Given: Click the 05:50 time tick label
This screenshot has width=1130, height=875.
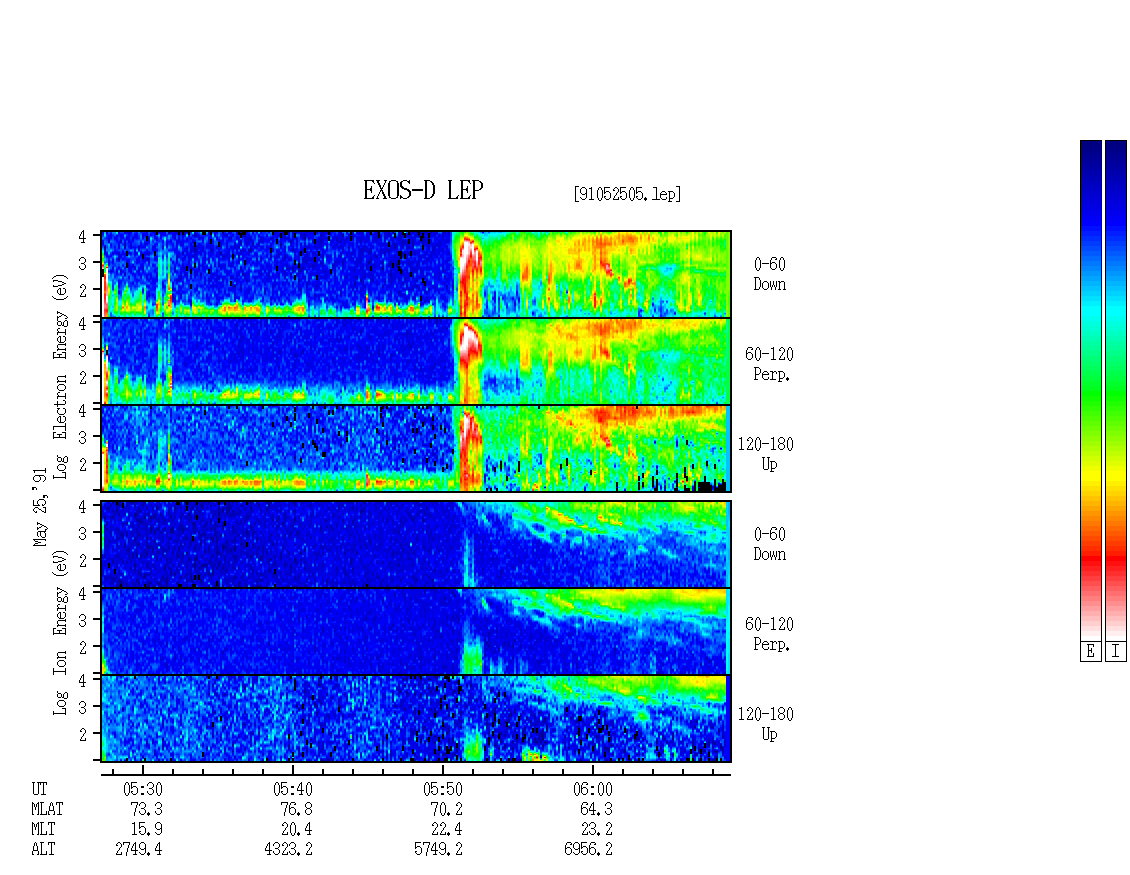Looking at the screenshot, I should 442,789.
